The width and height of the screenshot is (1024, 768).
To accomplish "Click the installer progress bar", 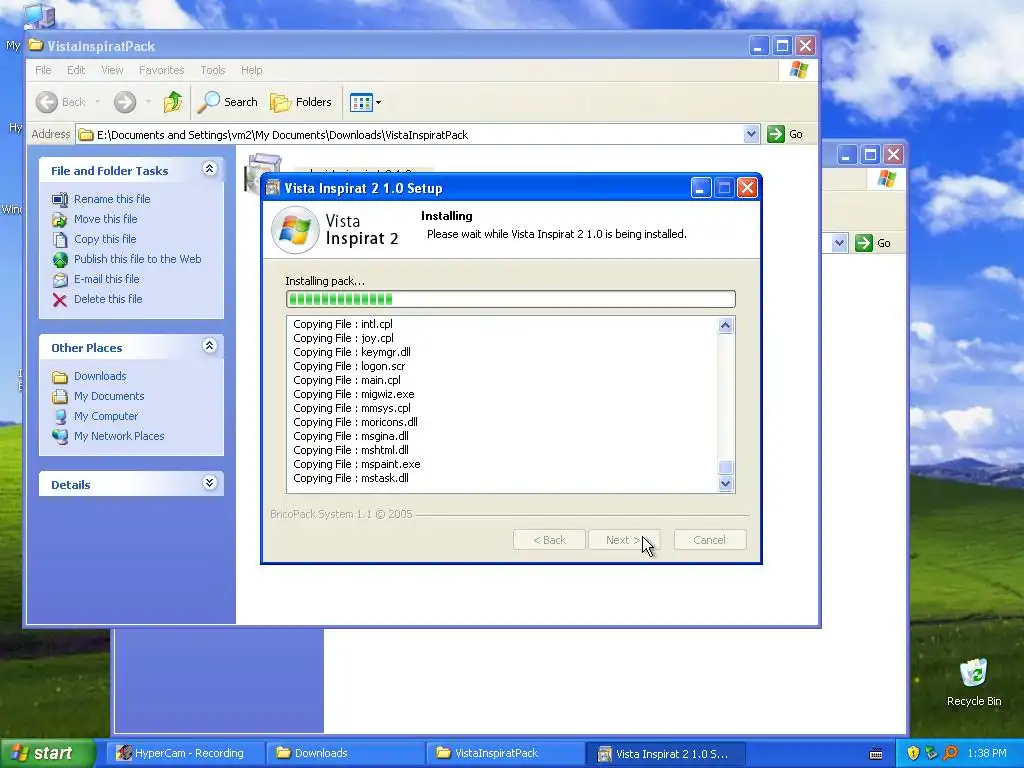I will [x=511, y=299].
